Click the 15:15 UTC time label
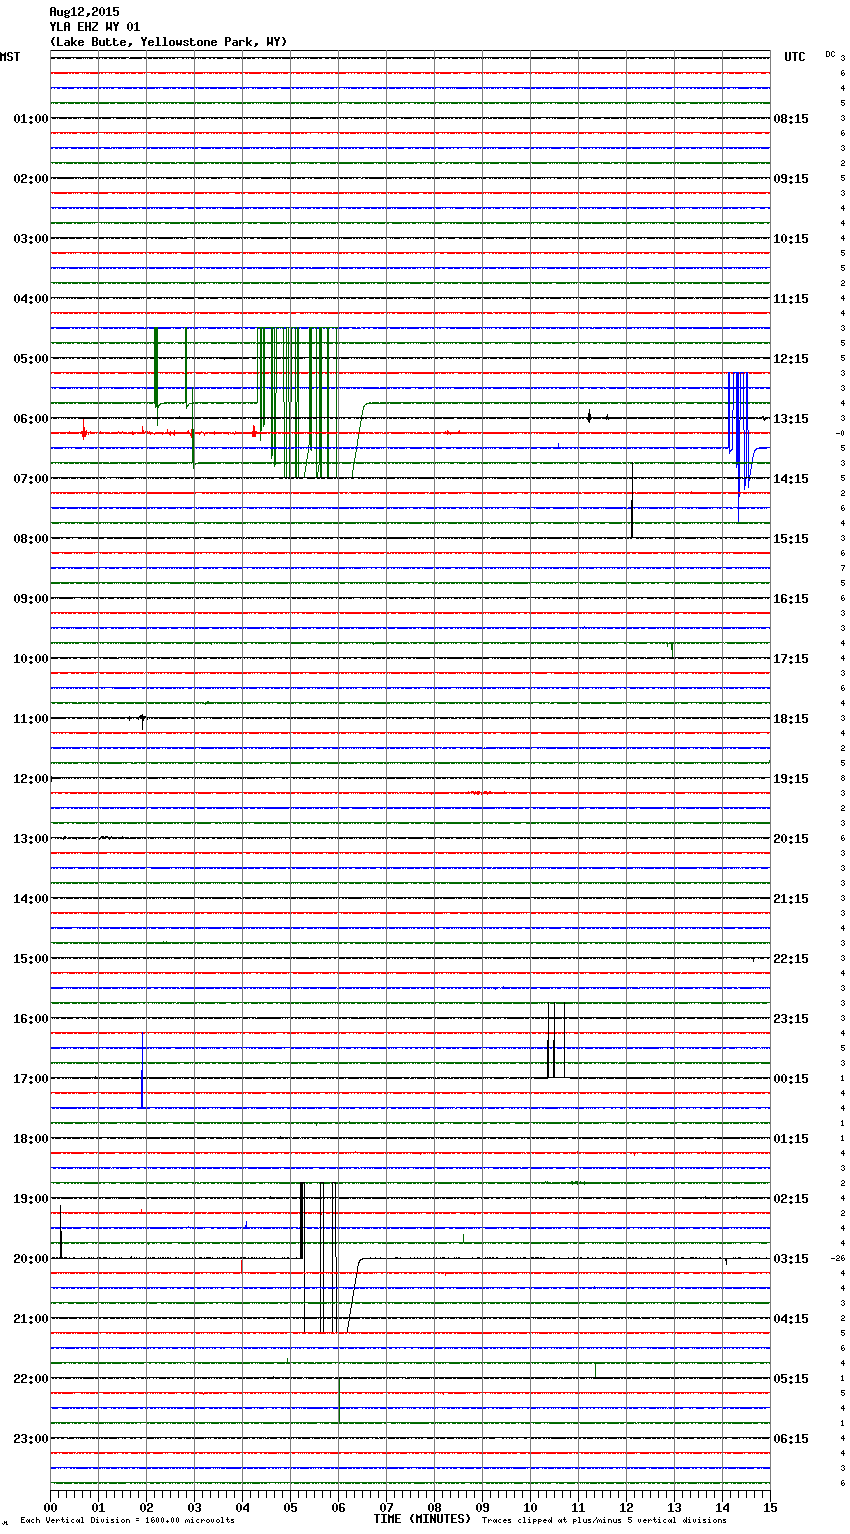This screenshot has width=850, height=1534. (x=791, y=539)
